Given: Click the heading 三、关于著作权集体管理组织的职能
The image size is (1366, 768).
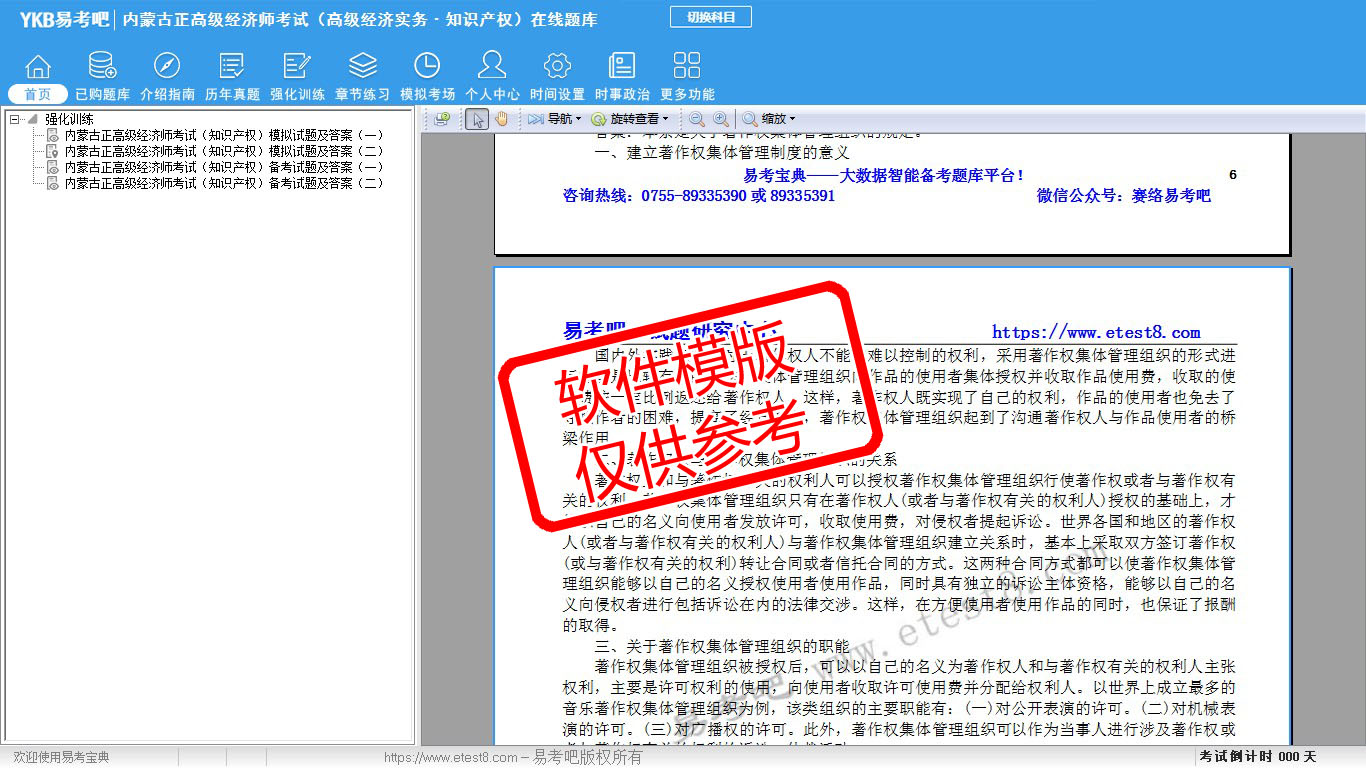Looking at the screenshot, I should pyautogui.click(x=722, y=646).
